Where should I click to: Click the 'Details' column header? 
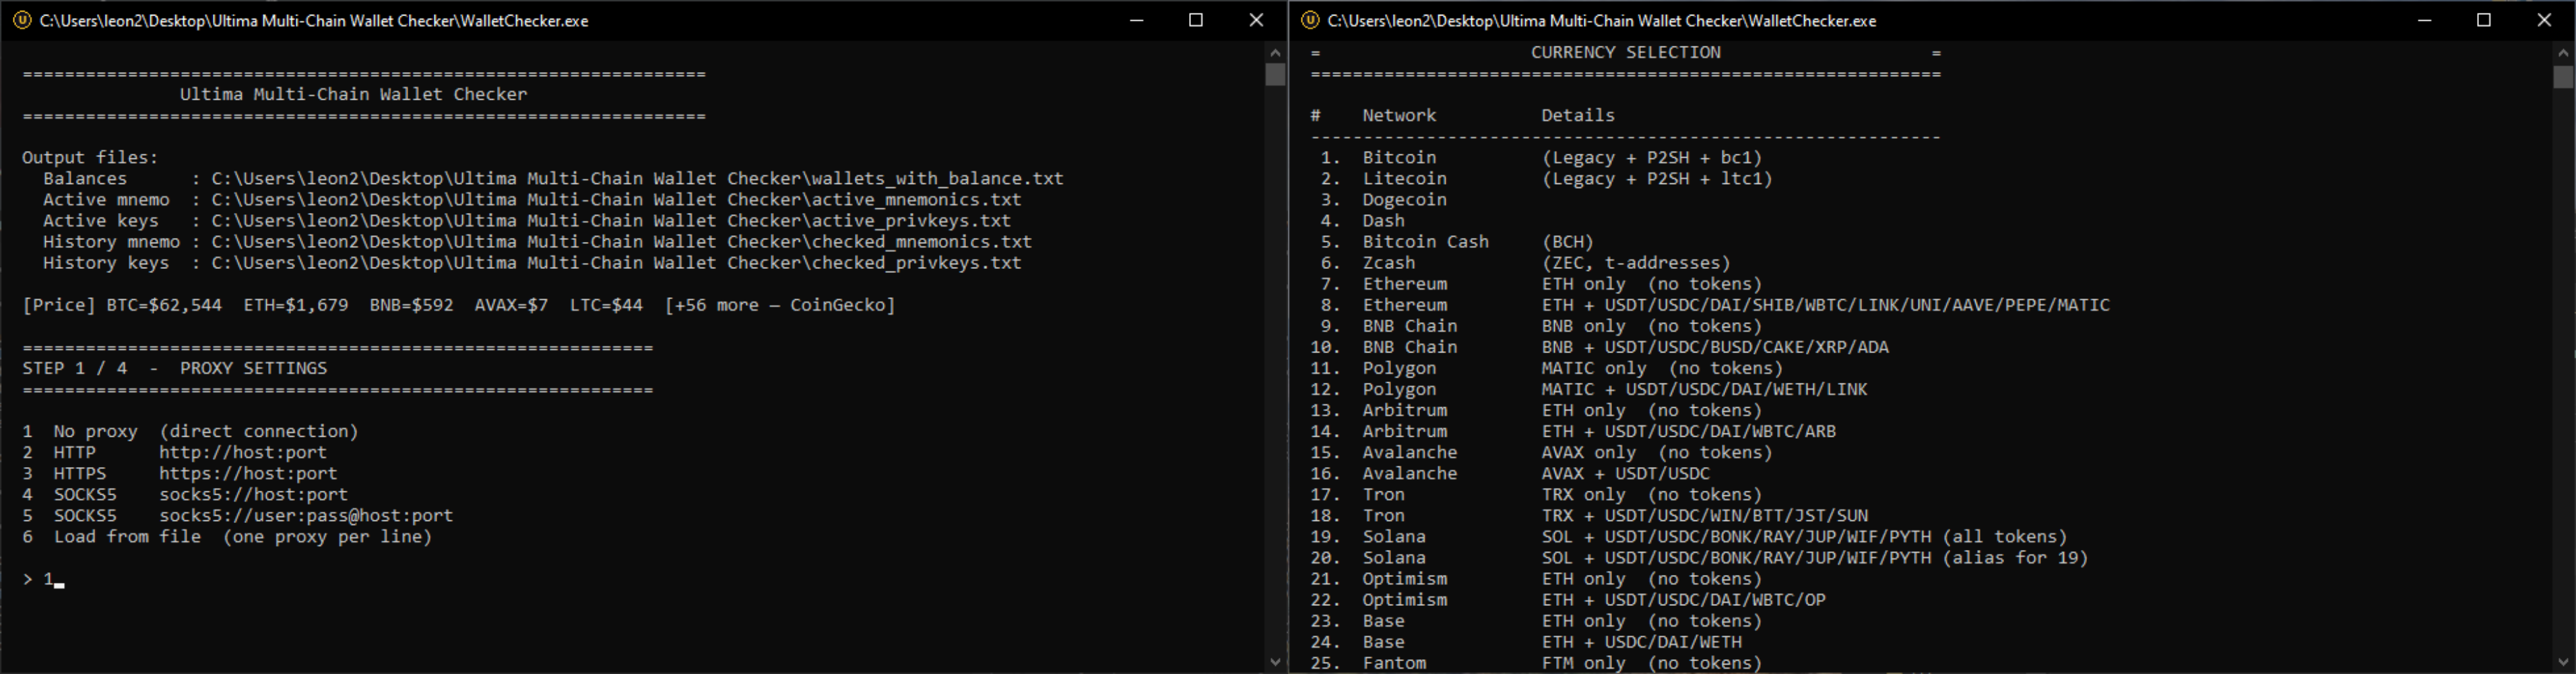coord(1578,115)
